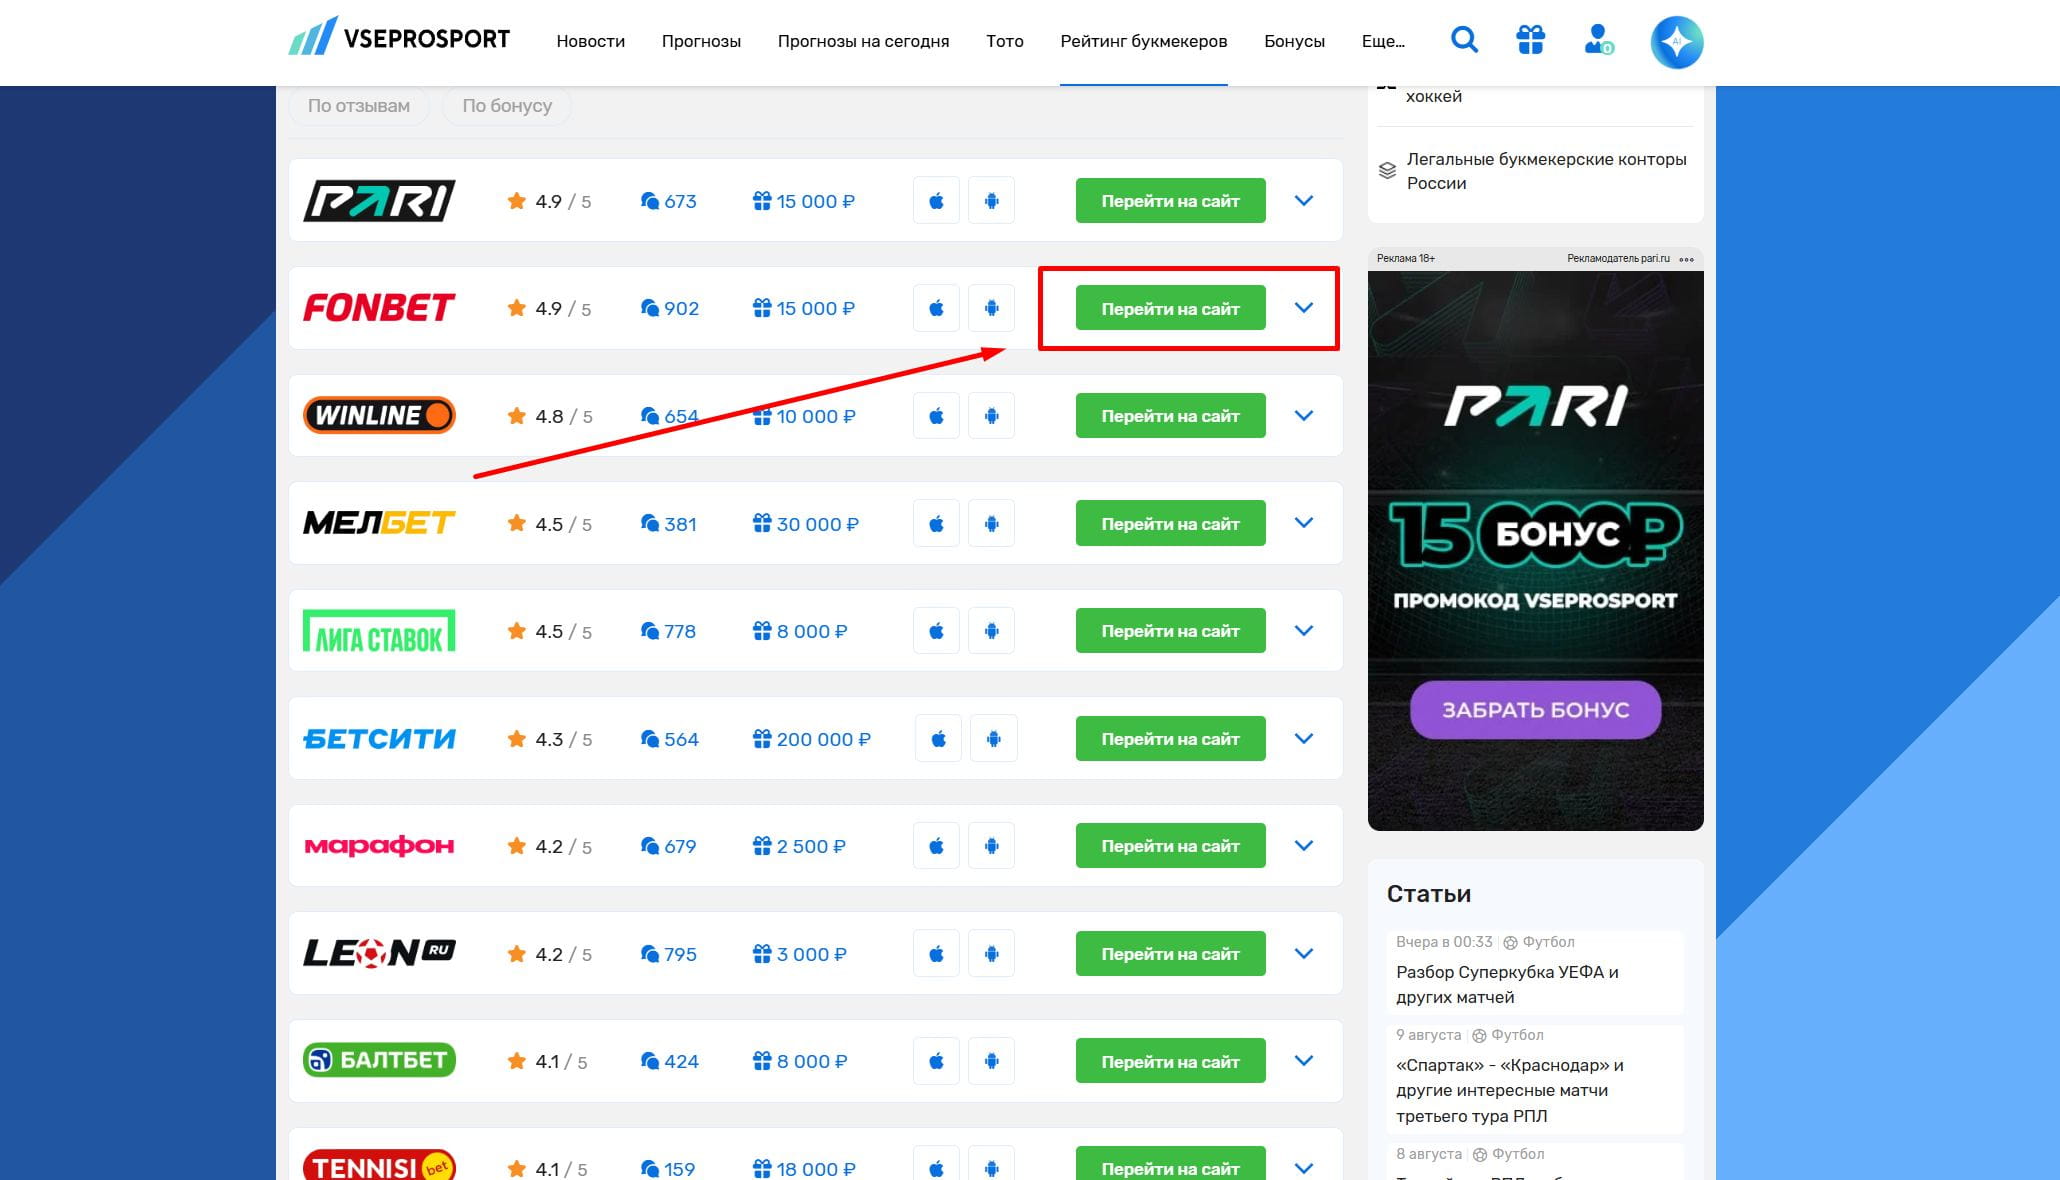The width and height of the screenshot is (2060, 1180).
Task: Expand the Балтбет bookmaker details
Action: pos(1304,1061)
